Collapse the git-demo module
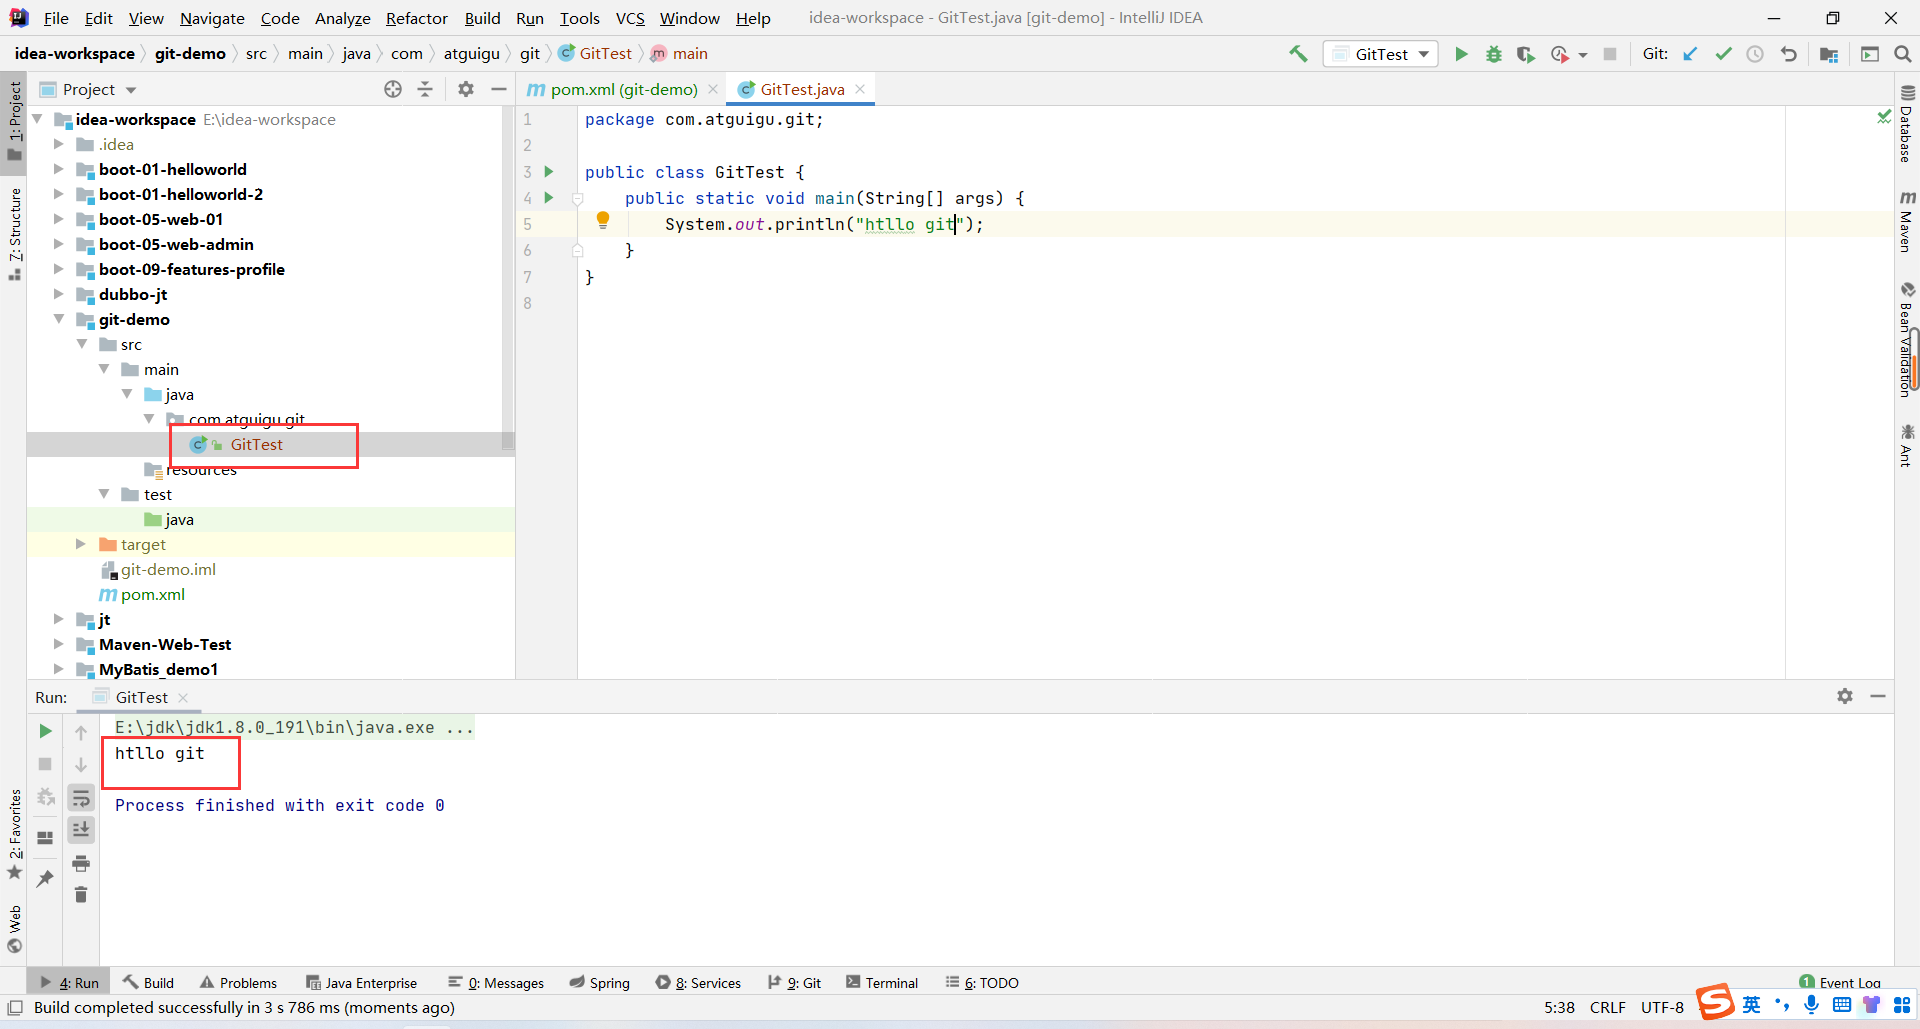 pyautogui.click(x=58, y=319)
